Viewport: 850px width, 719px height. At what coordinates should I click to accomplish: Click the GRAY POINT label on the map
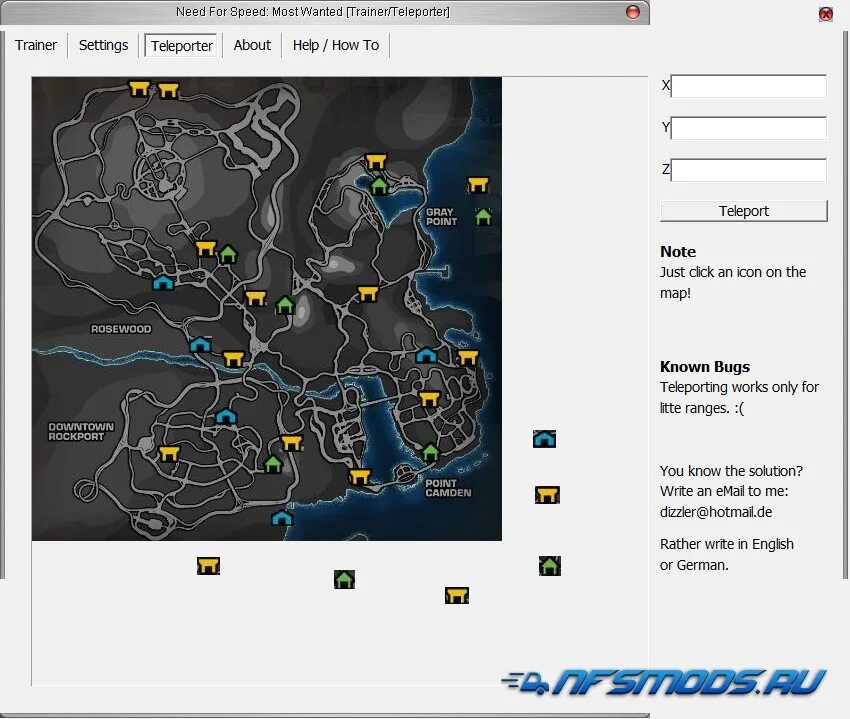tap(441, 217)
